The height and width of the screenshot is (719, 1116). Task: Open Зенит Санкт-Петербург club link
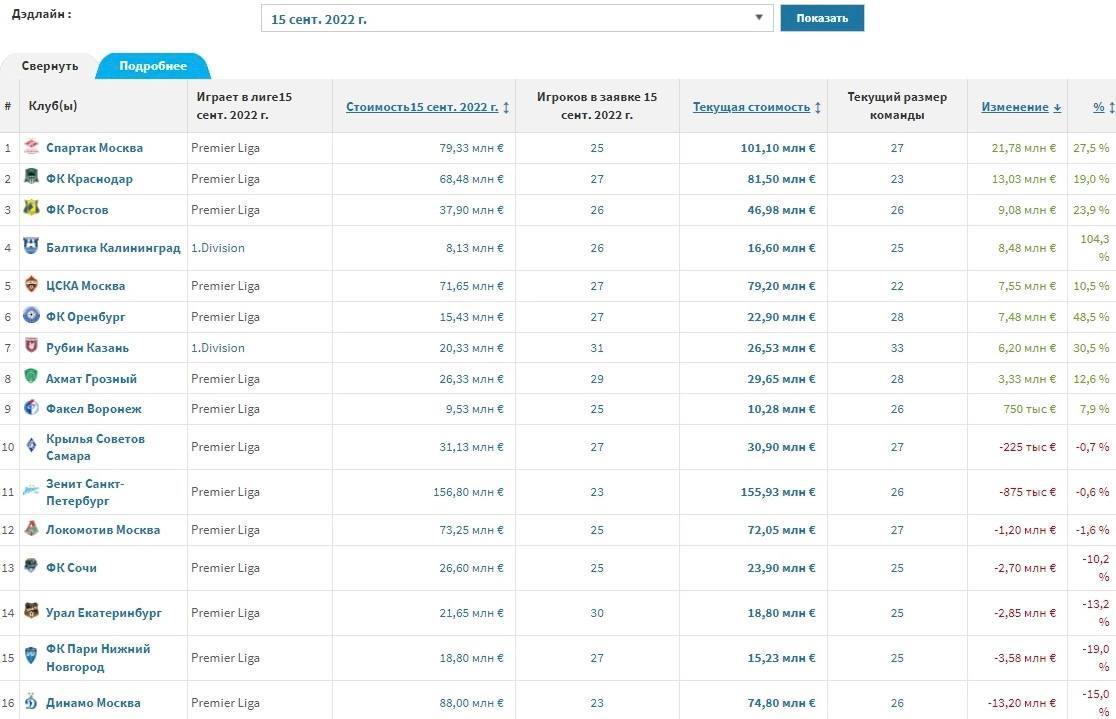click(85, 492)
